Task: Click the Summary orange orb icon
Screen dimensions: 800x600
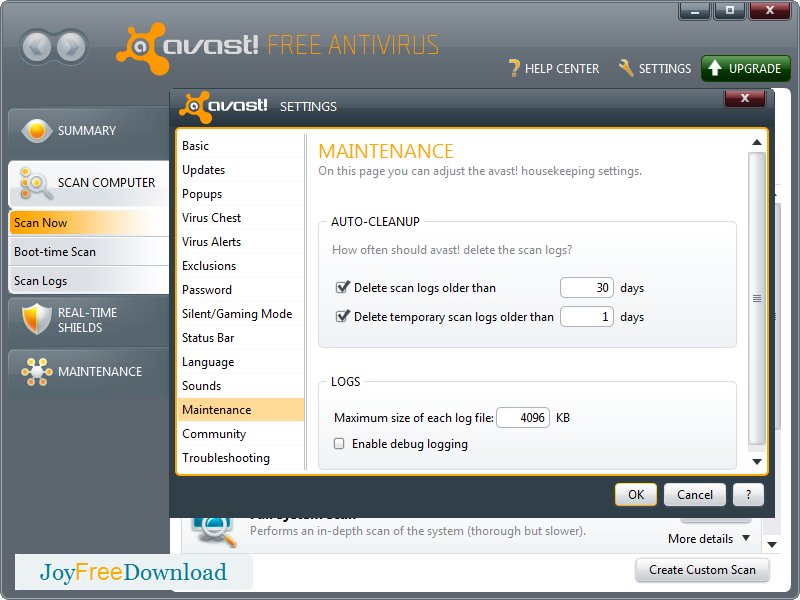Action: (x=37, y=131)
